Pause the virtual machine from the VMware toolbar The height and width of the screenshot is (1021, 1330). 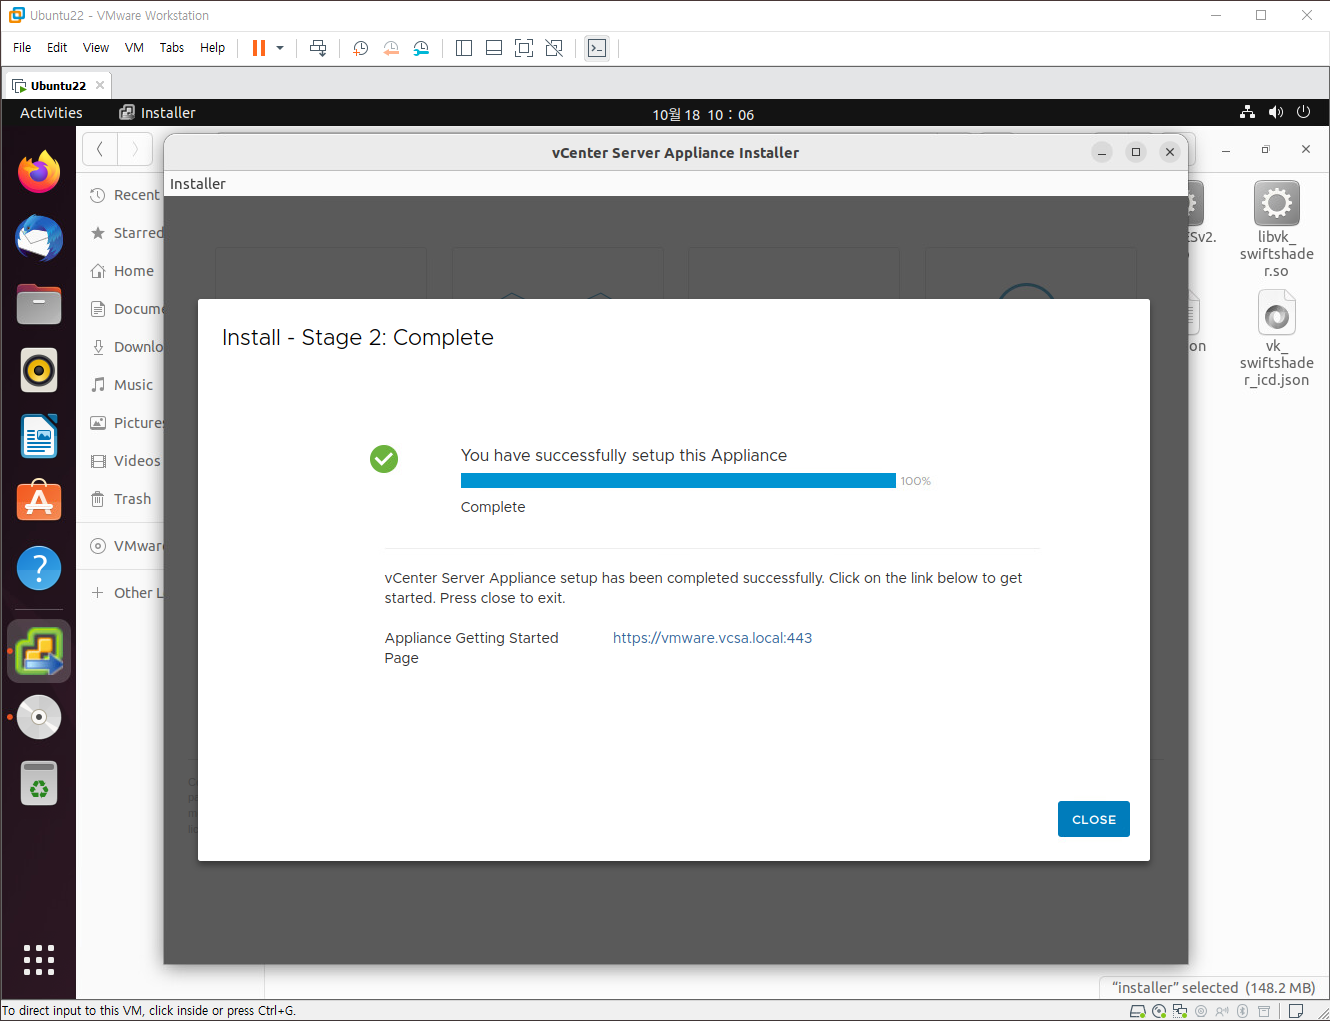(x=259, y=48)
